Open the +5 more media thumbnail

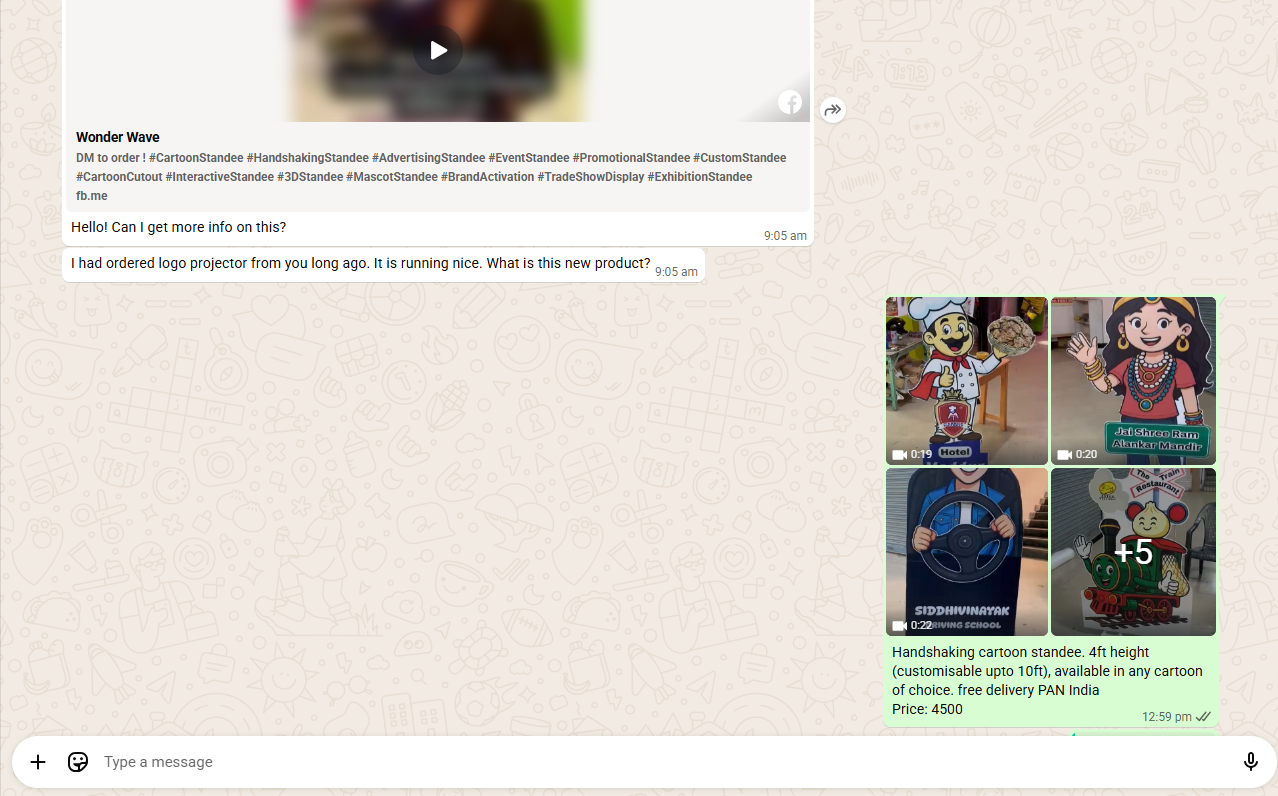coord(1133,551)
